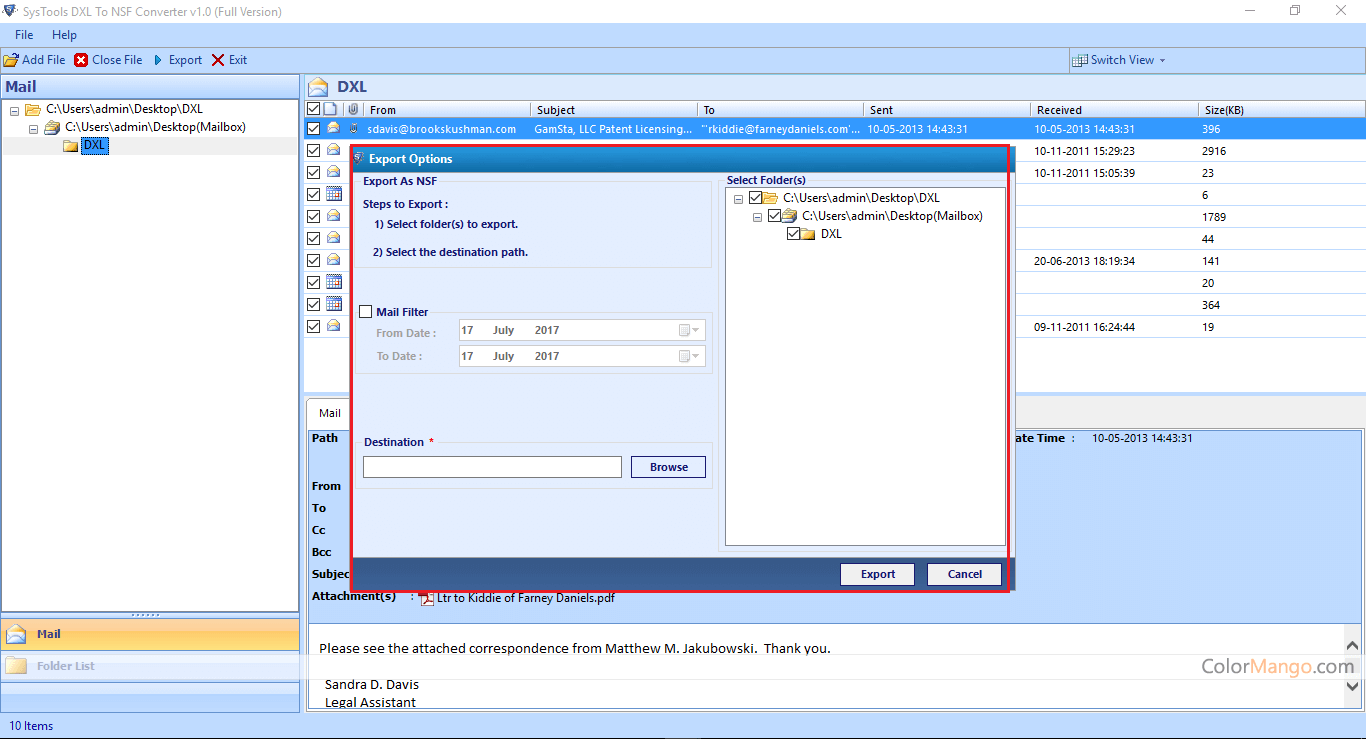Screen dimensions: 1366x739
Task: Click the Mail envelope icon in bottom pane
Action: pyautogui.click(x=16, y=634)
